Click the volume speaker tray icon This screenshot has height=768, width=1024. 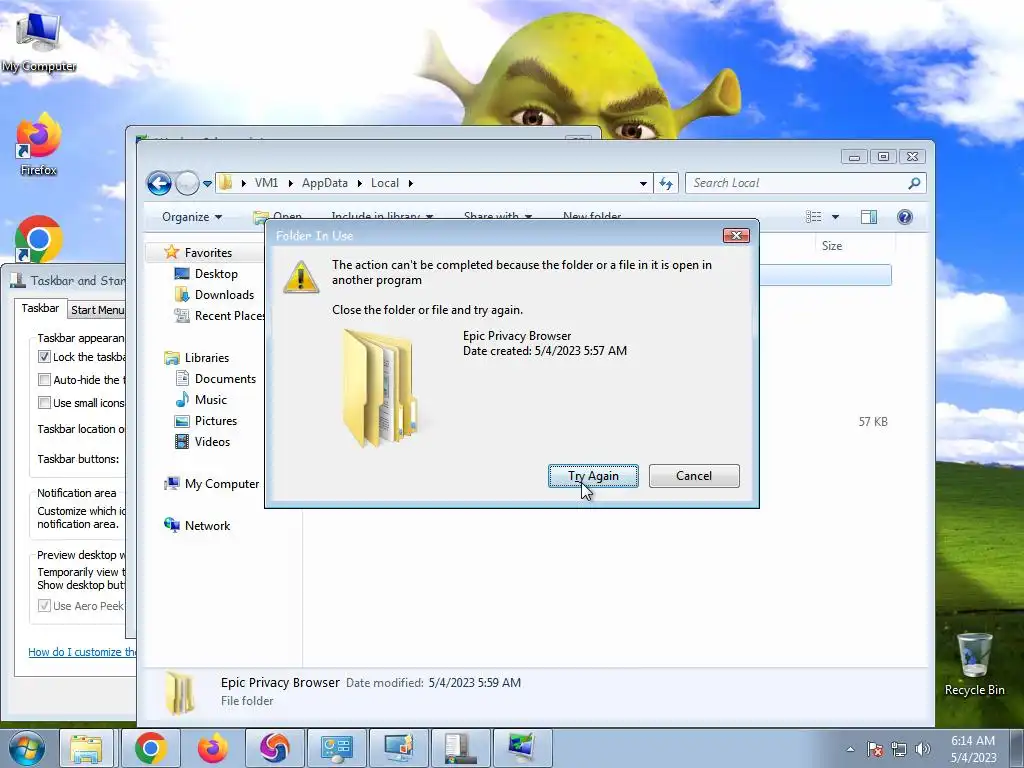tap(923, 749)
